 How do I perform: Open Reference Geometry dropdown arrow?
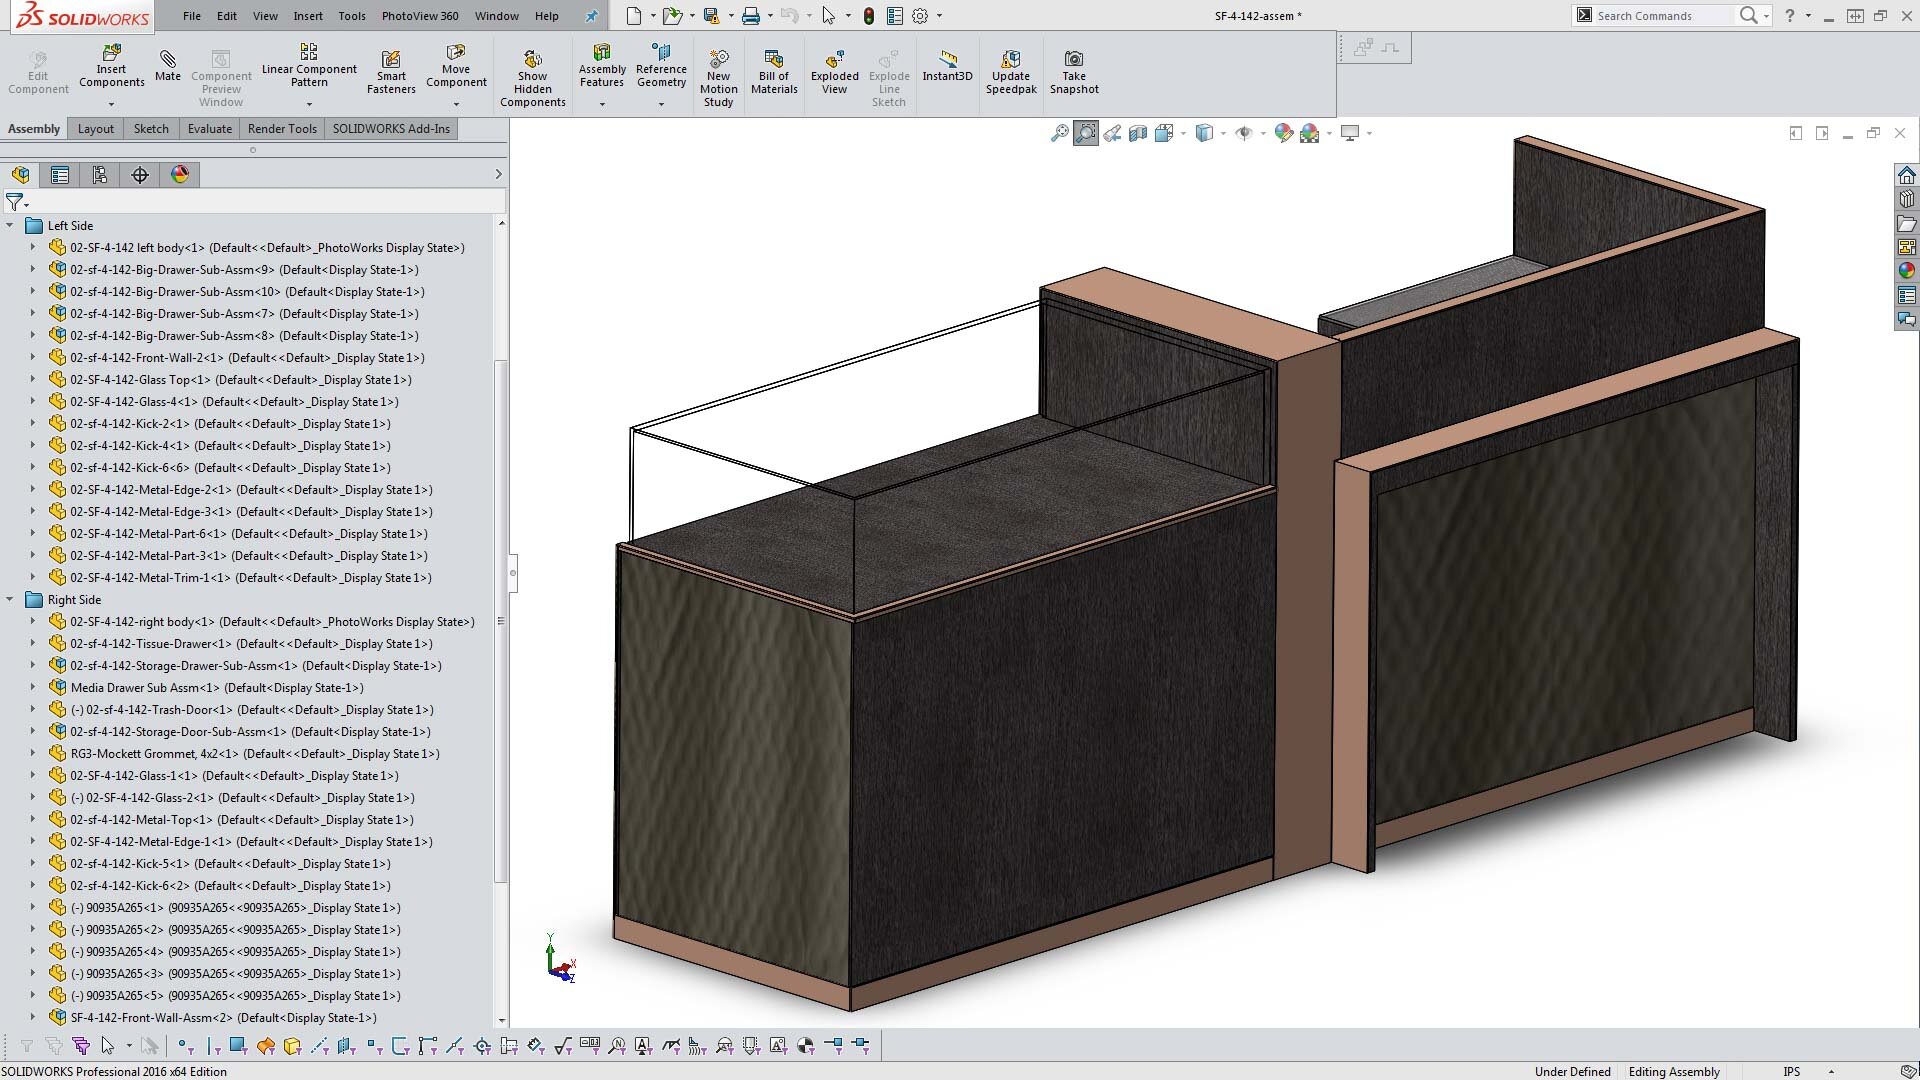(x=661, y=104)
